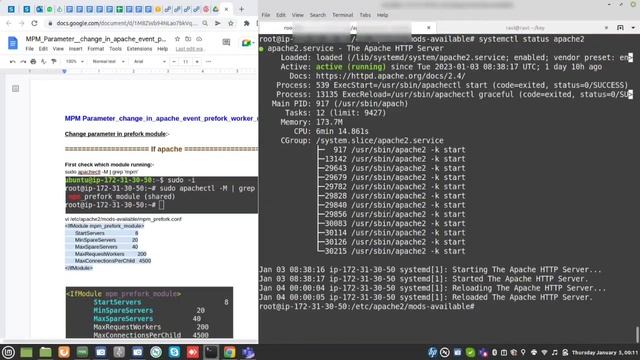Open the terminal window's Search menu

(x=318, y=15)
